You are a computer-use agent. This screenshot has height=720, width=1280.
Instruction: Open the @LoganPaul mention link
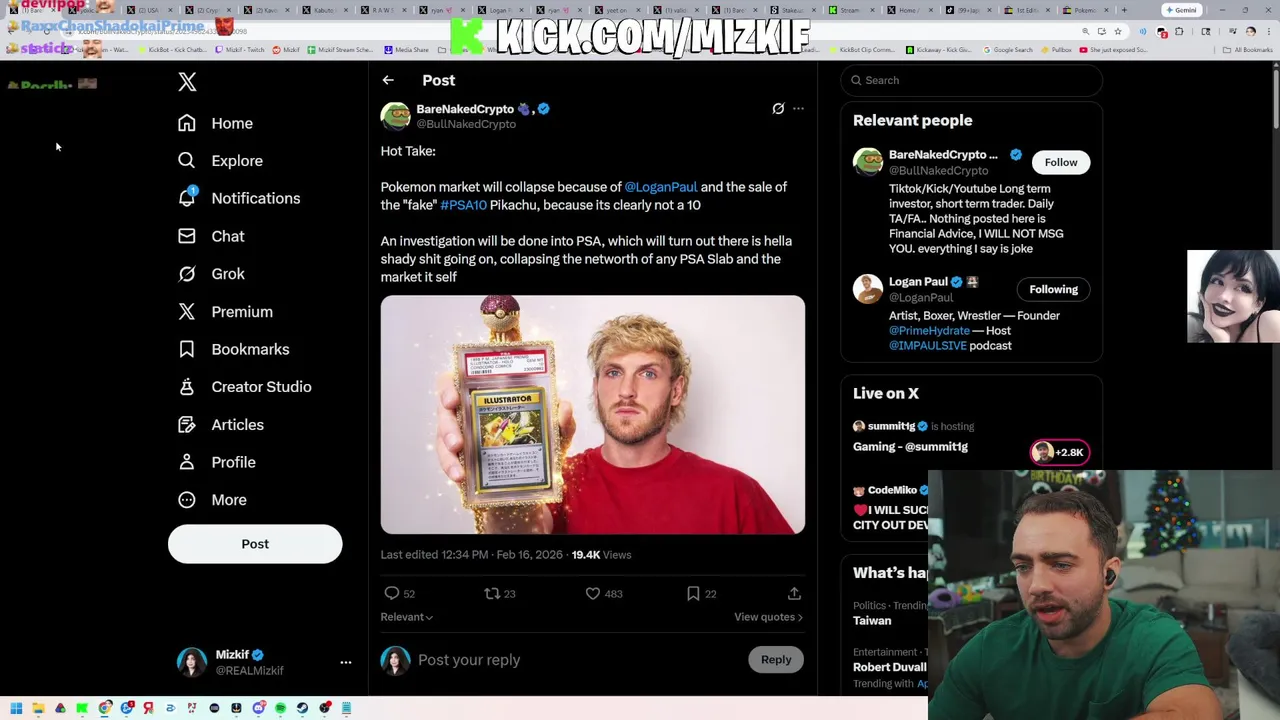[661, 187]
